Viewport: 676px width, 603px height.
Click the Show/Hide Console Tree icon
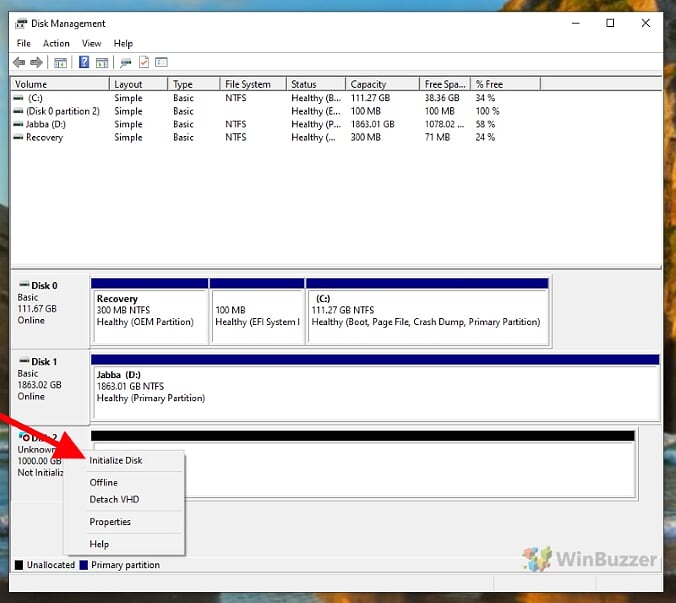(60, 63)
